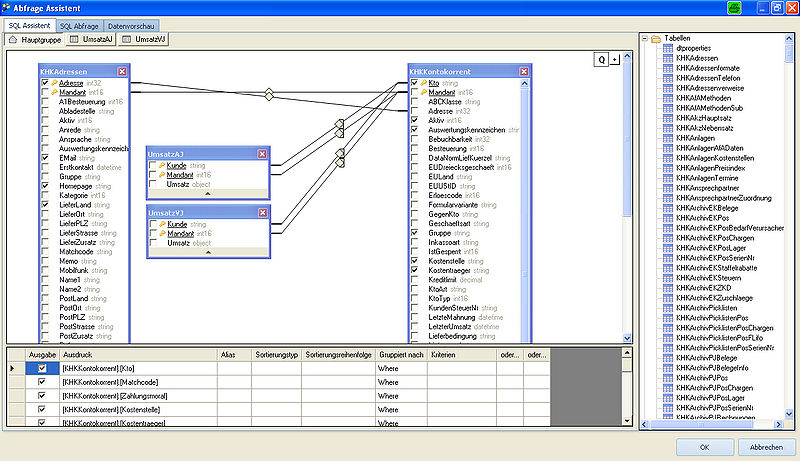The width and height of the screenshot is (800, 461).
Task: Select KHKAkzHauptsatz in table tree
Action: click(x=705, y=118)
